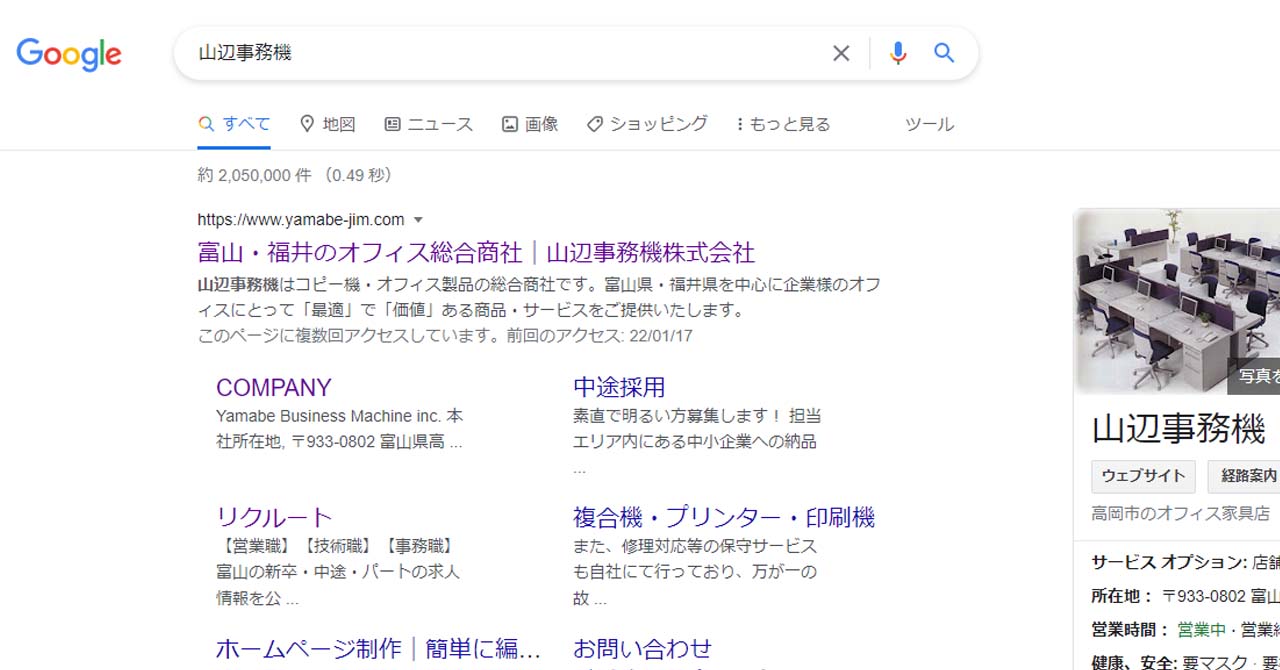1280x670 pixels.
Task: Open the COMPANY sitelink
Action: [273, 387]
